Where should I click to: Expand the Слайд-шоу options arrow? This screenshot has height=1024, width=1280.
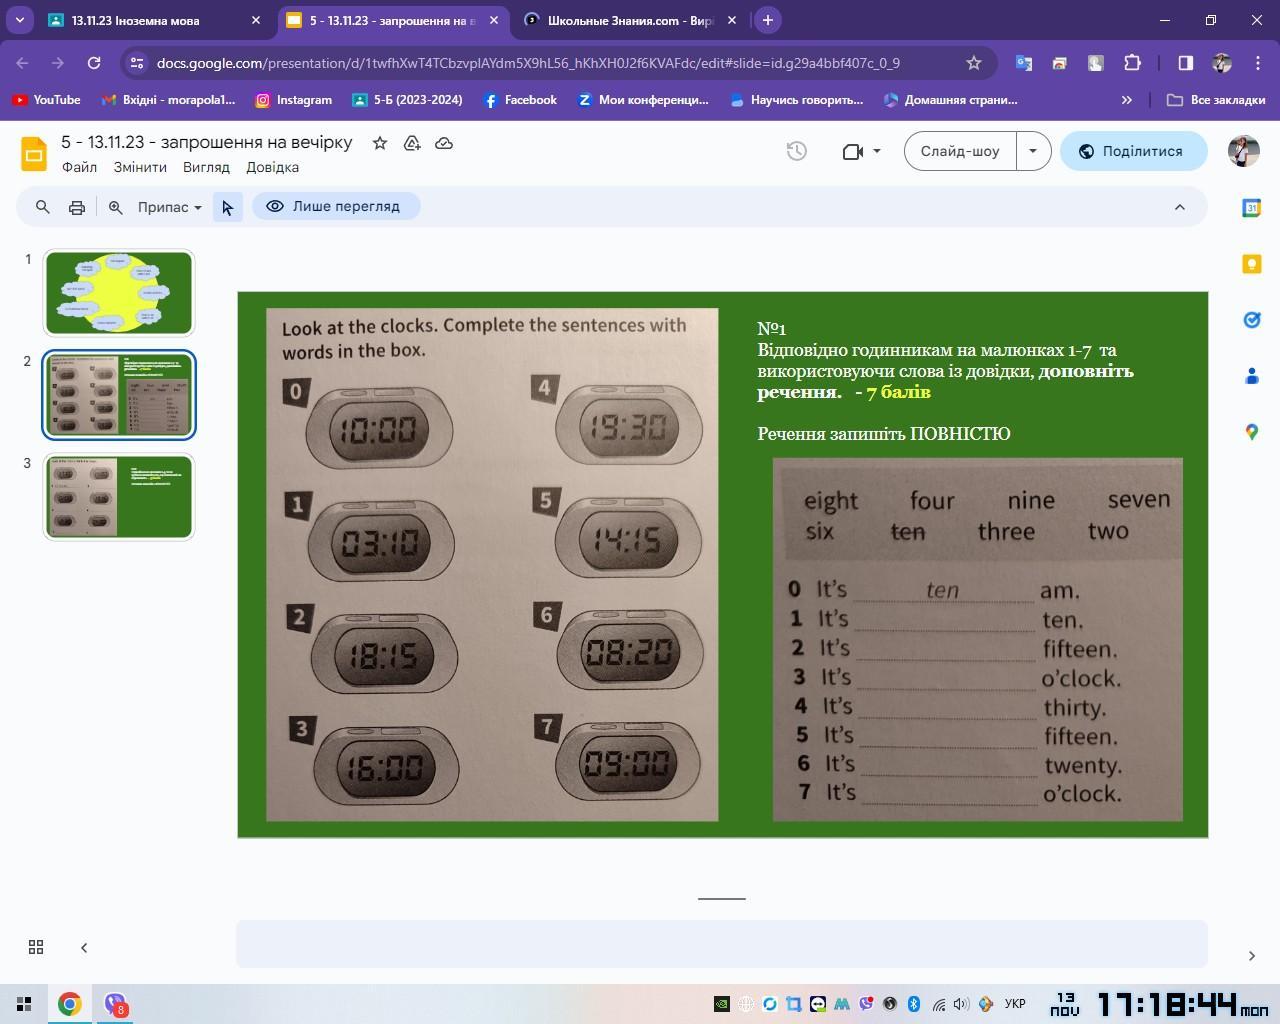pyautogui.click(x=1033, y=151)
